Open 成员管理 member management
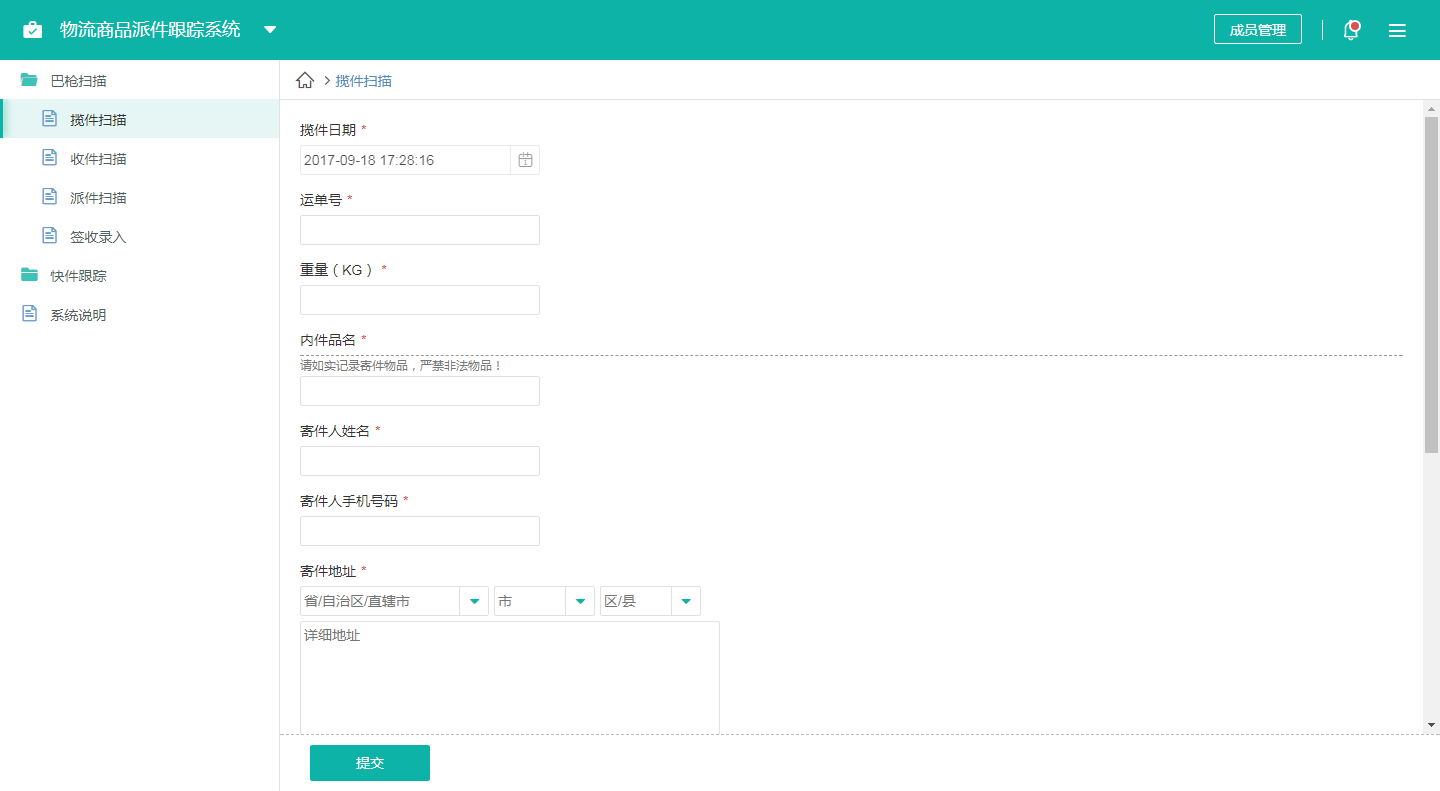The height and width of the screenshot is (791, 1440). [x=1257, y=29]
